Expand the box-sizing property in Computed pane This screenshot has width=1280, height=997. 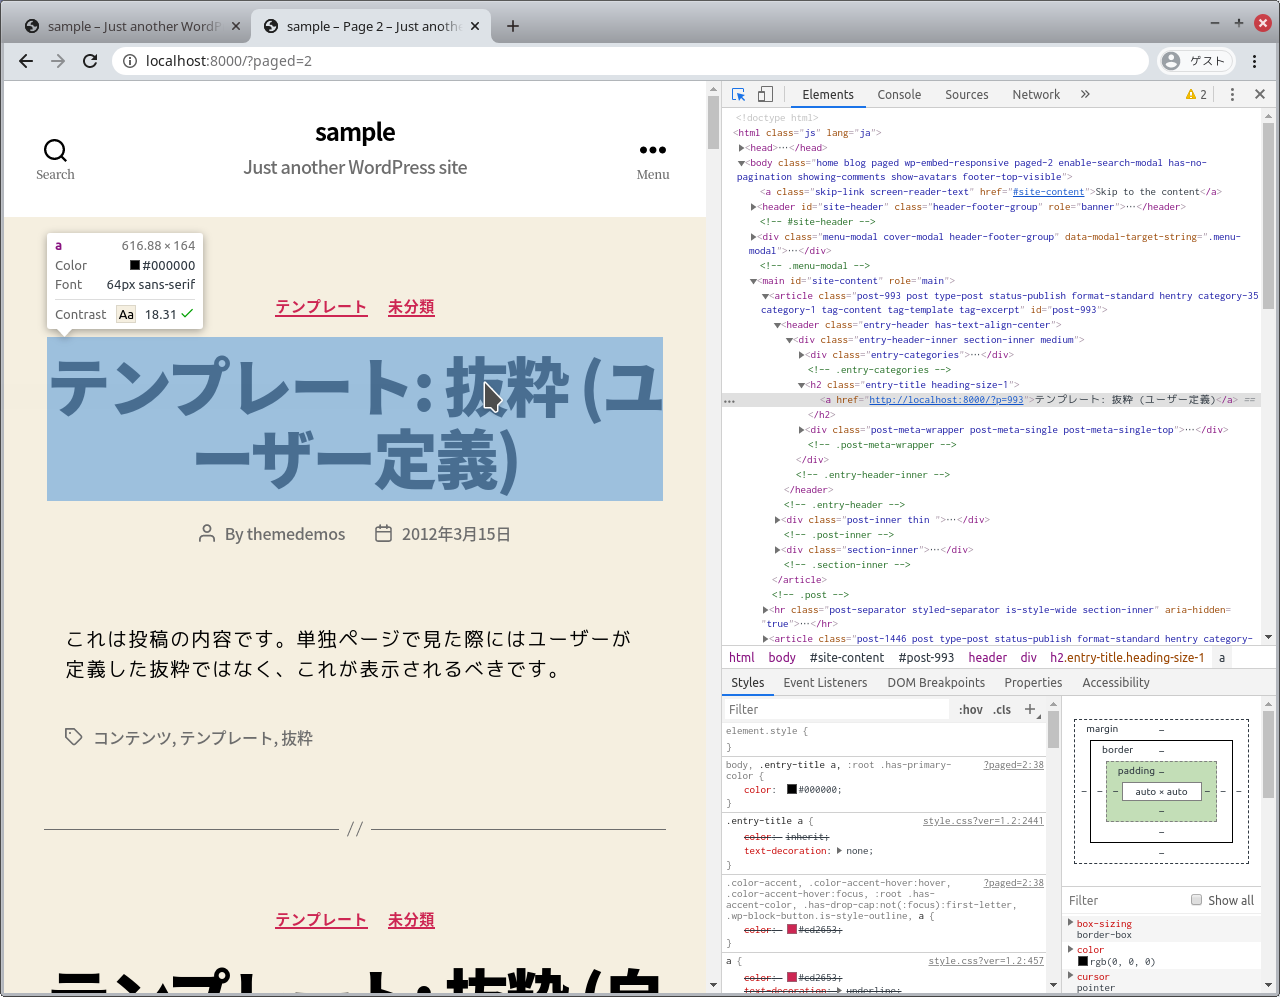coord(1071,923)
